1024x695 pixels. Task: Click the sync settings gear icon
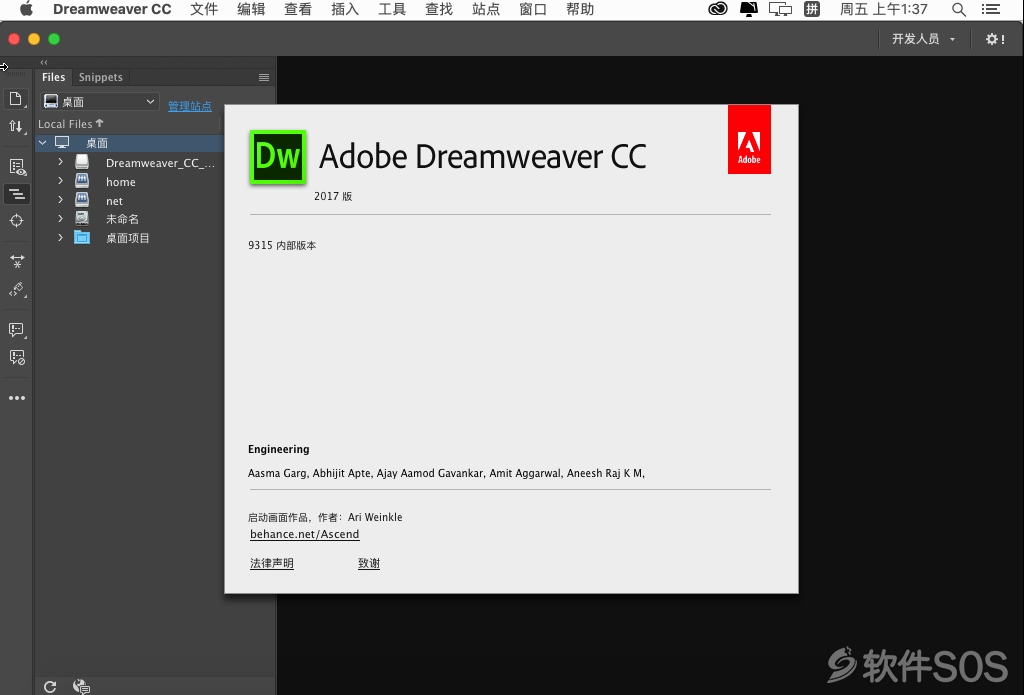tap(995, 39)
